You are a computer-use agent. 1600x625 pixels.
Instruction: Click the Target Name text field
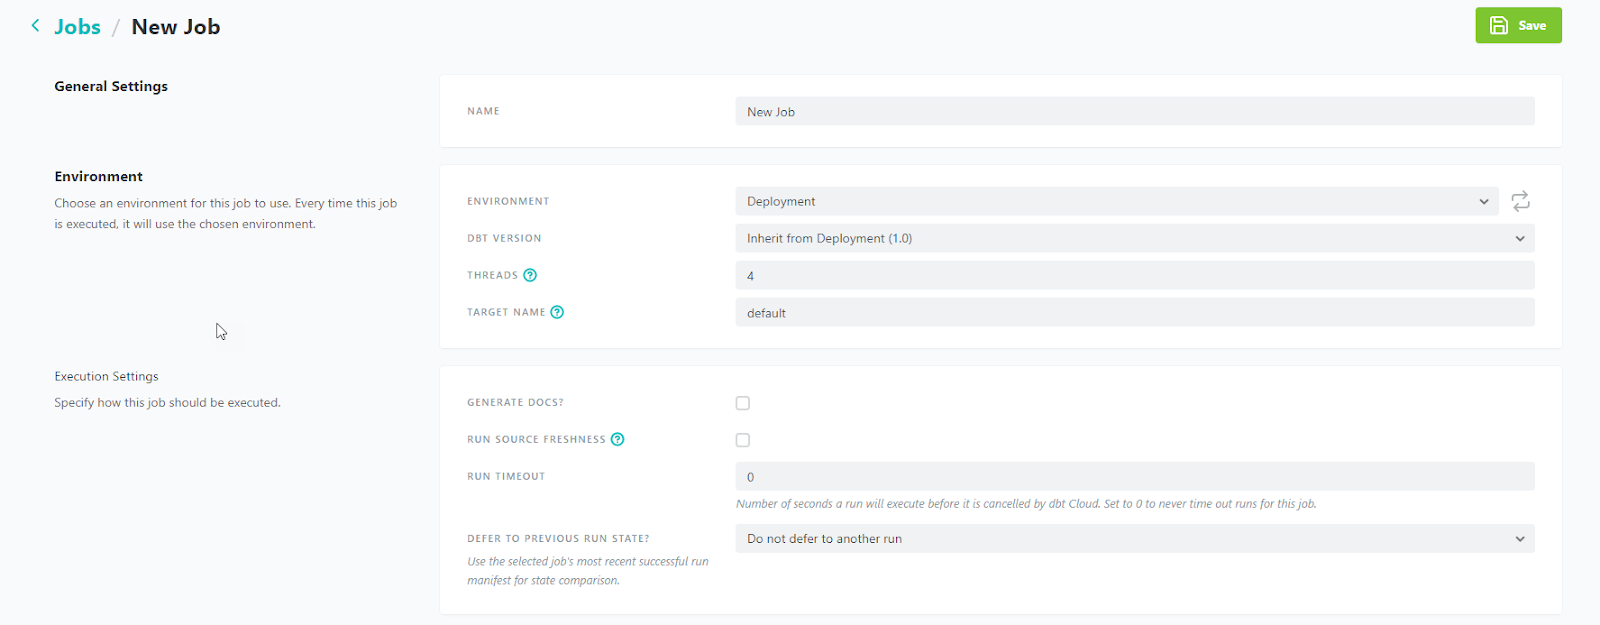click(x=1134, y=313)
